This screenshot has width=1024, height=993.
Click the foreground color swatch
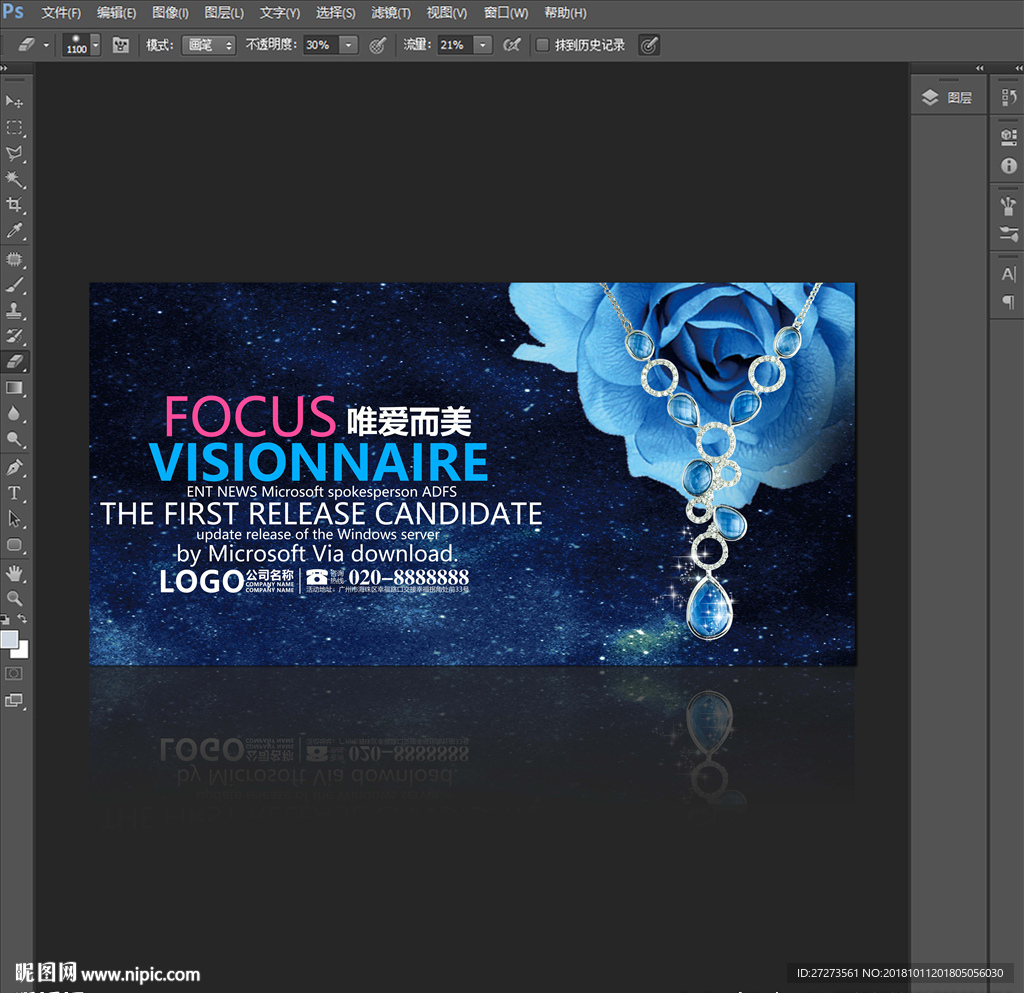click(9, 639)
